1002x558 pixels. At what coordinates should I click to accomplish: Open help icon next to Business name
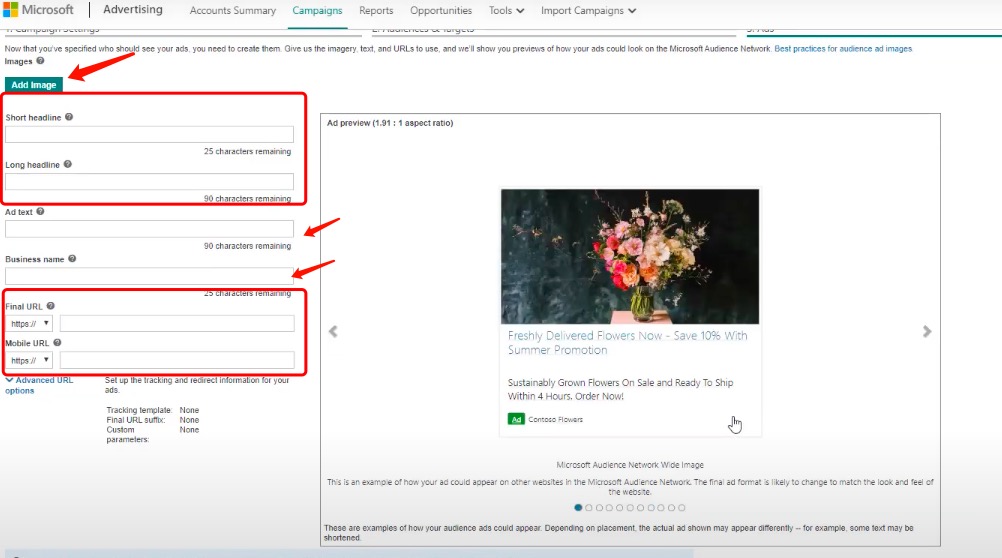coord(72,259)
